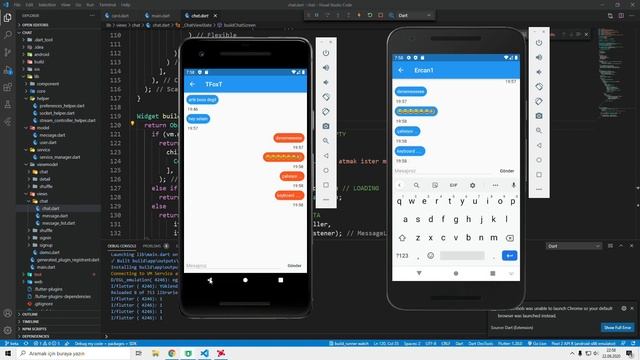Open the Manage gear in the activity bar

tap(7, 330)
